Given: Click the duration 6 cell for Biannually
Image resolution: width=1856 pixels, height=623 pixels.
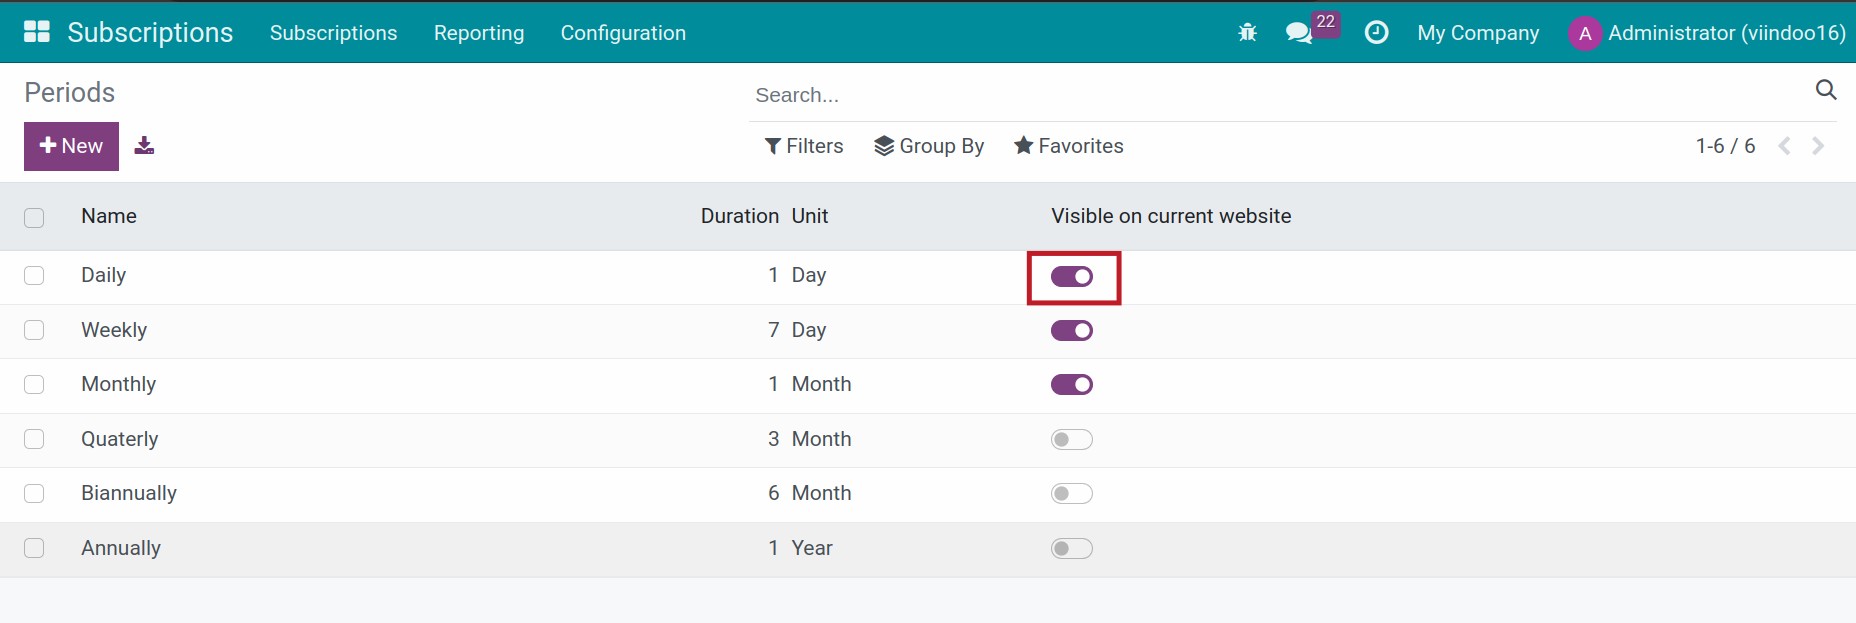Looking at the screenshot, I should point(773,493).
